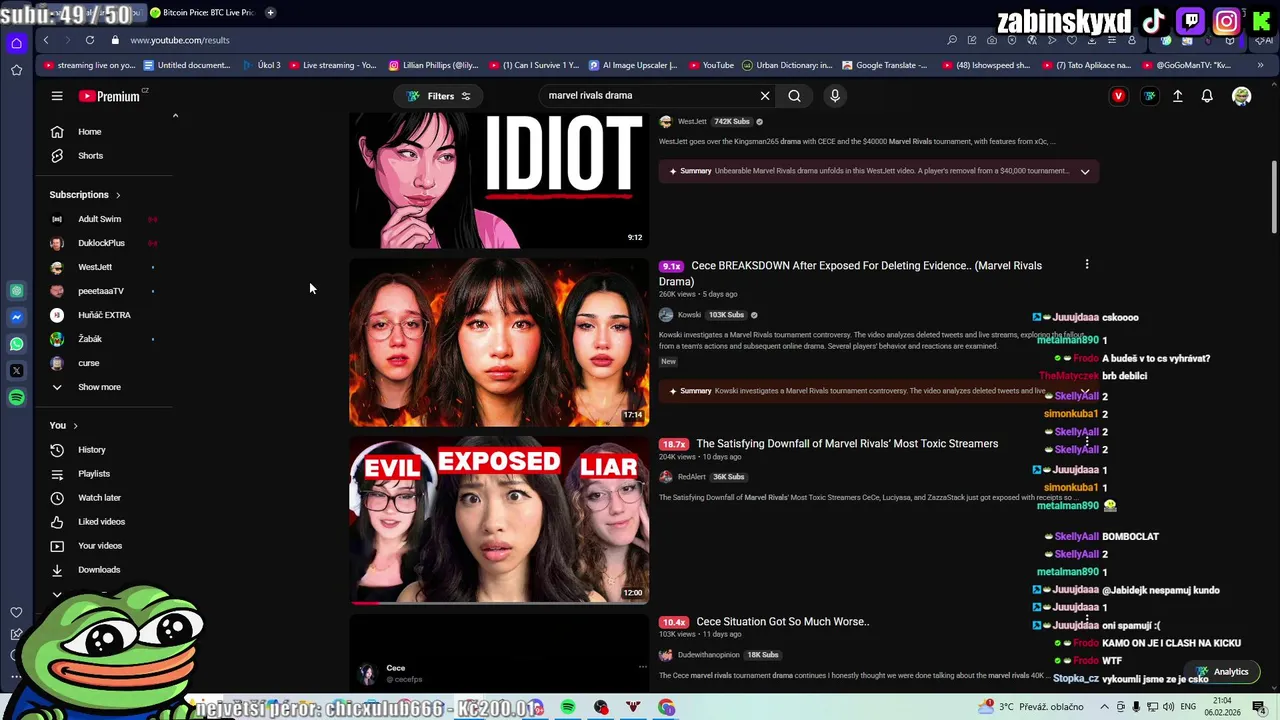Screen dimensions: 1280x720
Task: Open the WestJett channel under the first video
Action: pyautogui.click(x=692, y=122)
